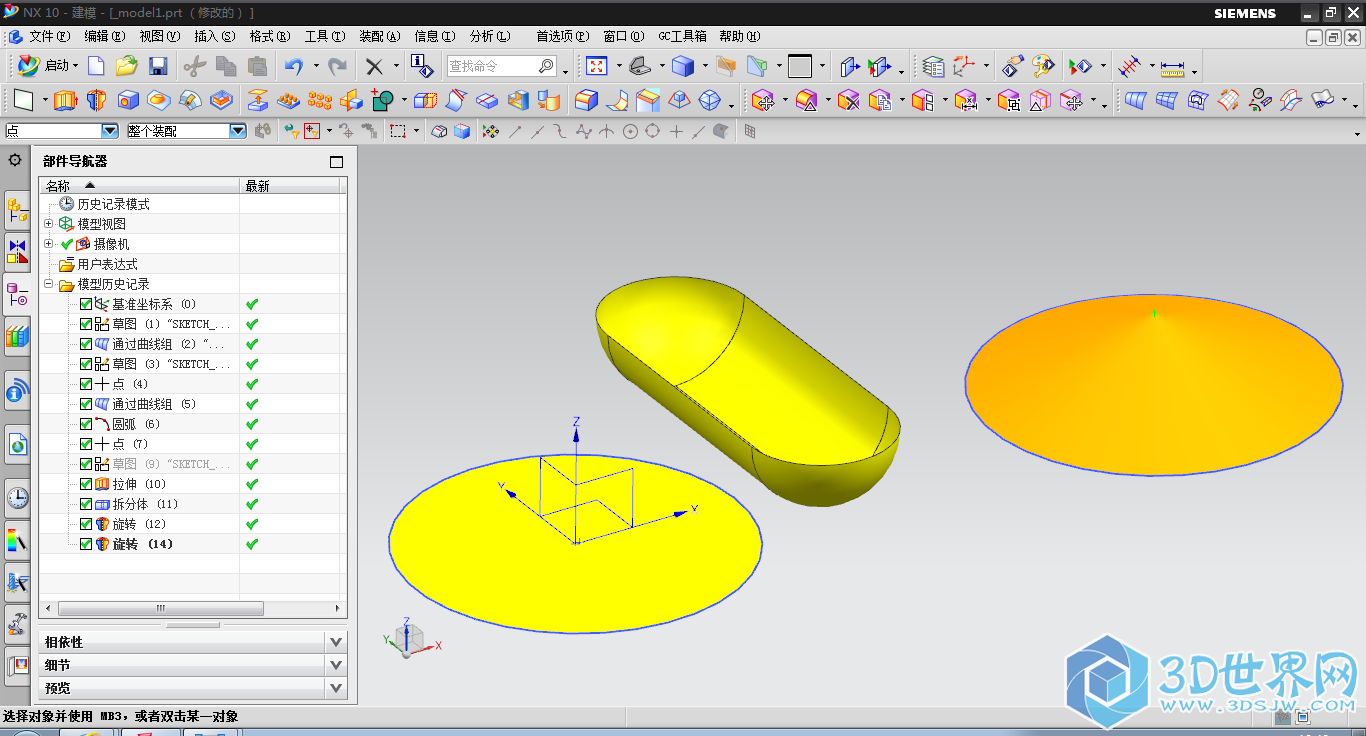Click the Edit Object Display palette icon

coord(1044,66)
